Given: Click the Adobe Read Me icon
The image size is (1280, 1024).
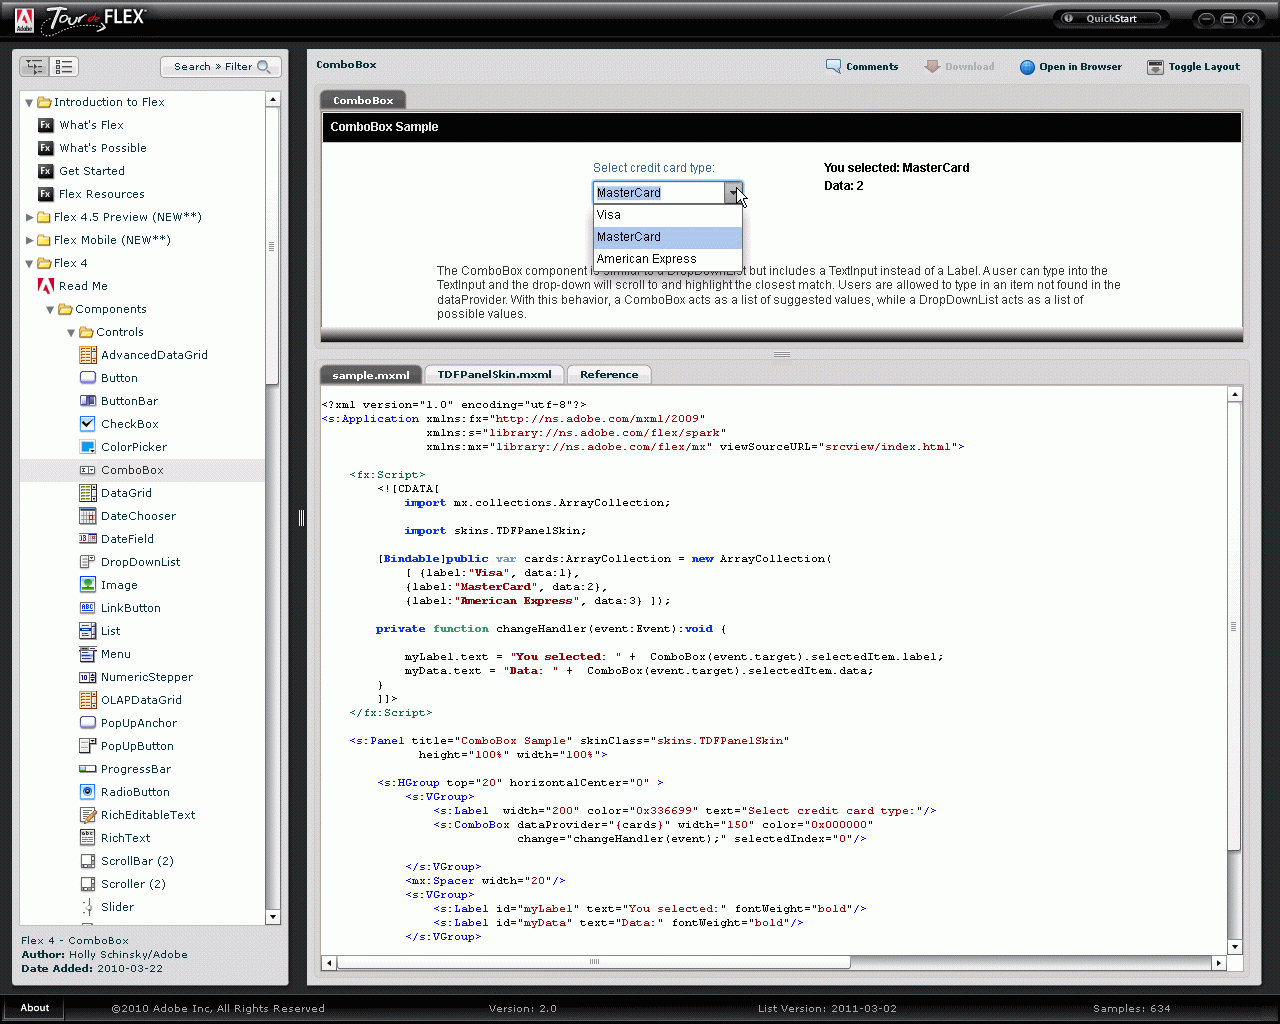Looking at the screenshot, I should [46, 286].
